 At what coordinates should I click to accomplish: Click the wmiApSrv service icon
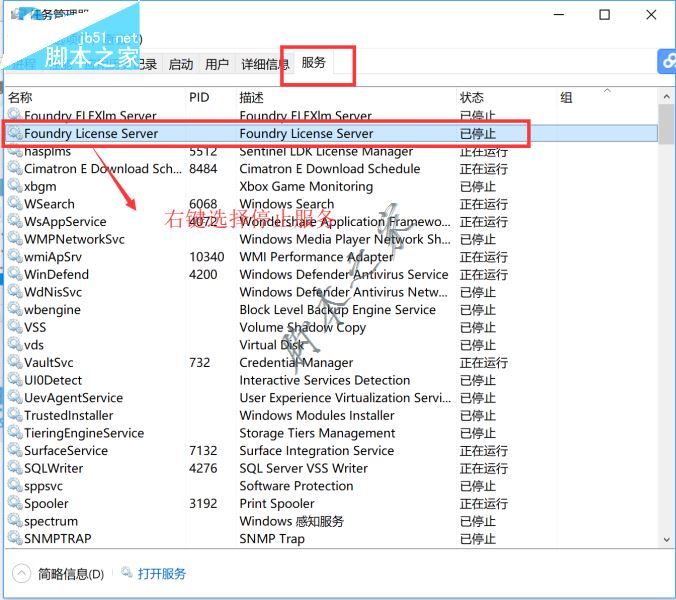coord(15,256)
